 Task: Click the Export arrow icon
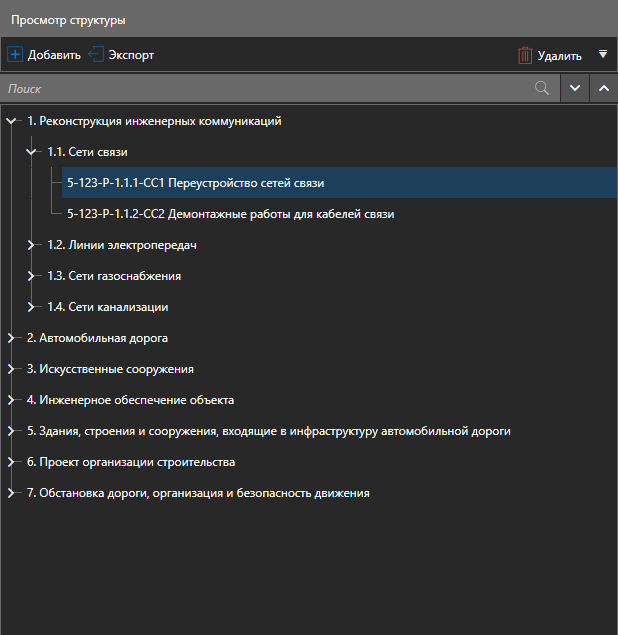[x=96, y=55]
